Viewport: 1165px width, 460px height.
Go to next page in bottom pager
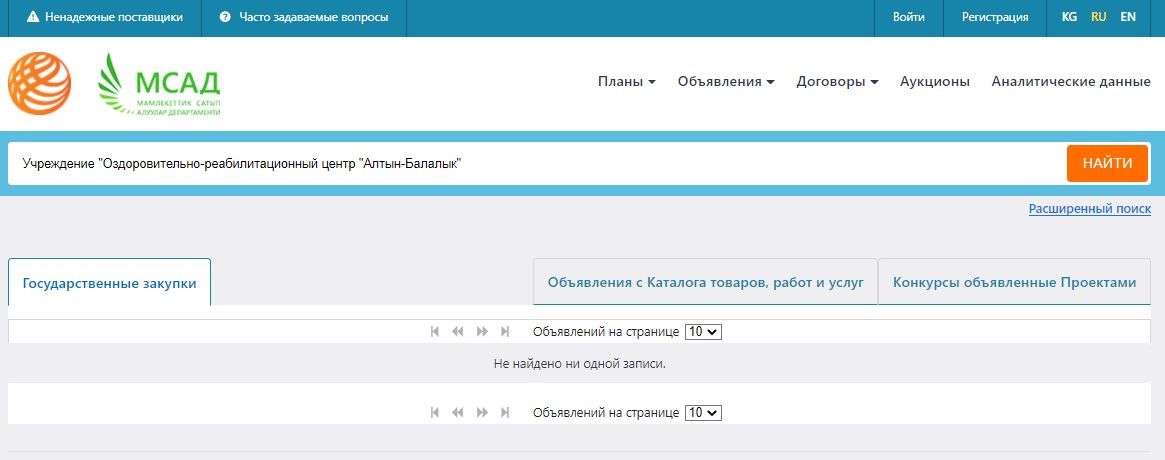(482, 412)
